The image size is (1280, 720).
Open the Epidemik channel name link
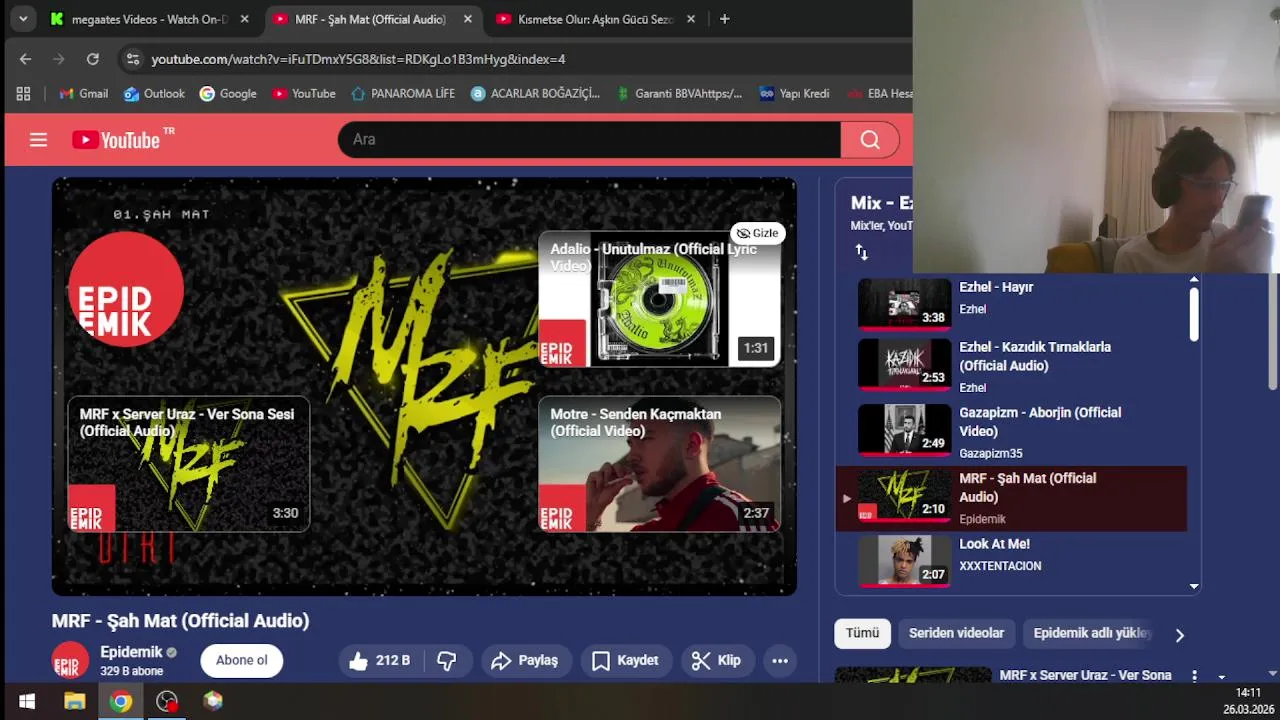131,652
